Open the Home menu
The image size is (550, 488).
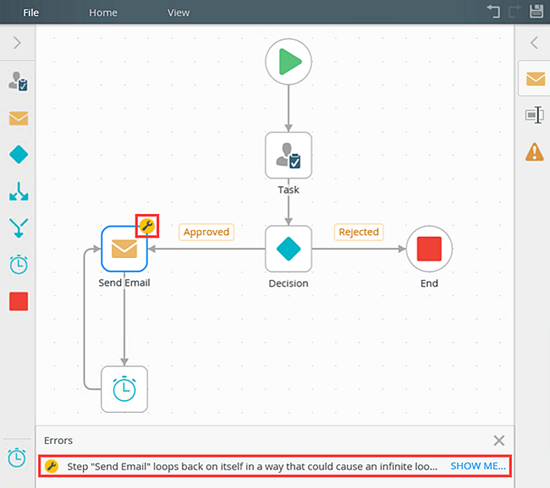(103, 13)
